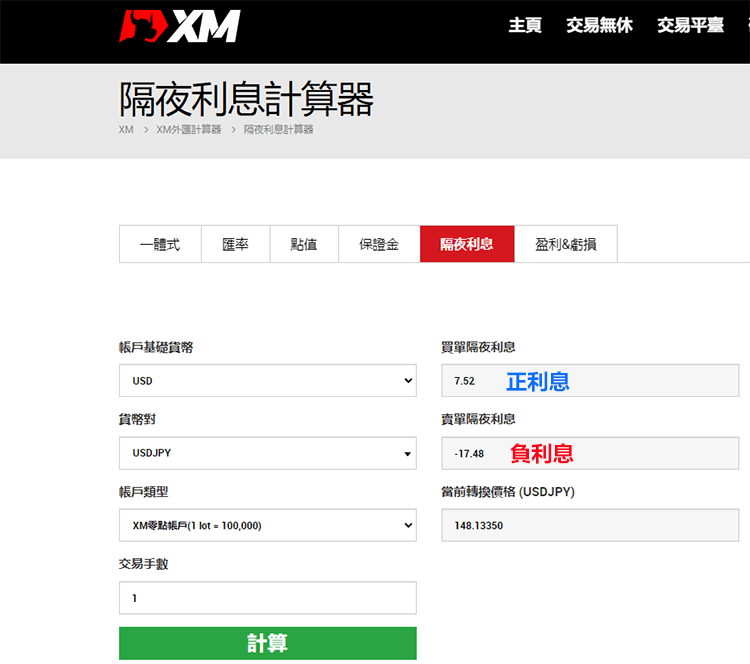Go to XM breadcrumb link
This screenshot has height=664, width=750.
tap(126, 130)
